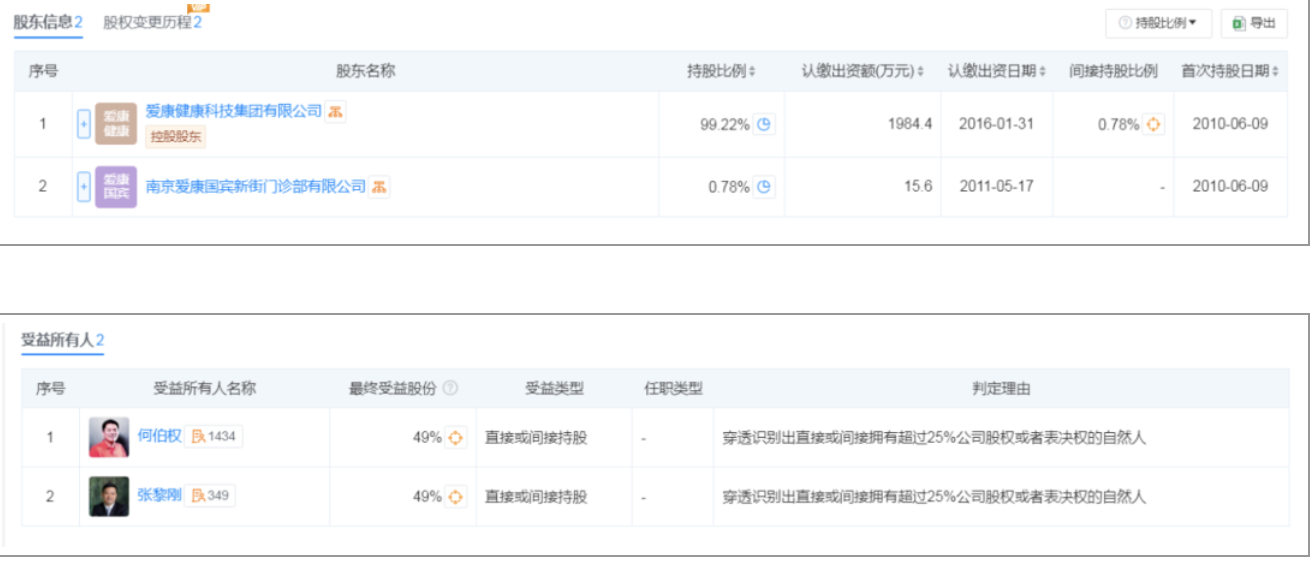The image size is (1312, 562).
Task: Click 何伯权's profile photo
Action: 109,437
